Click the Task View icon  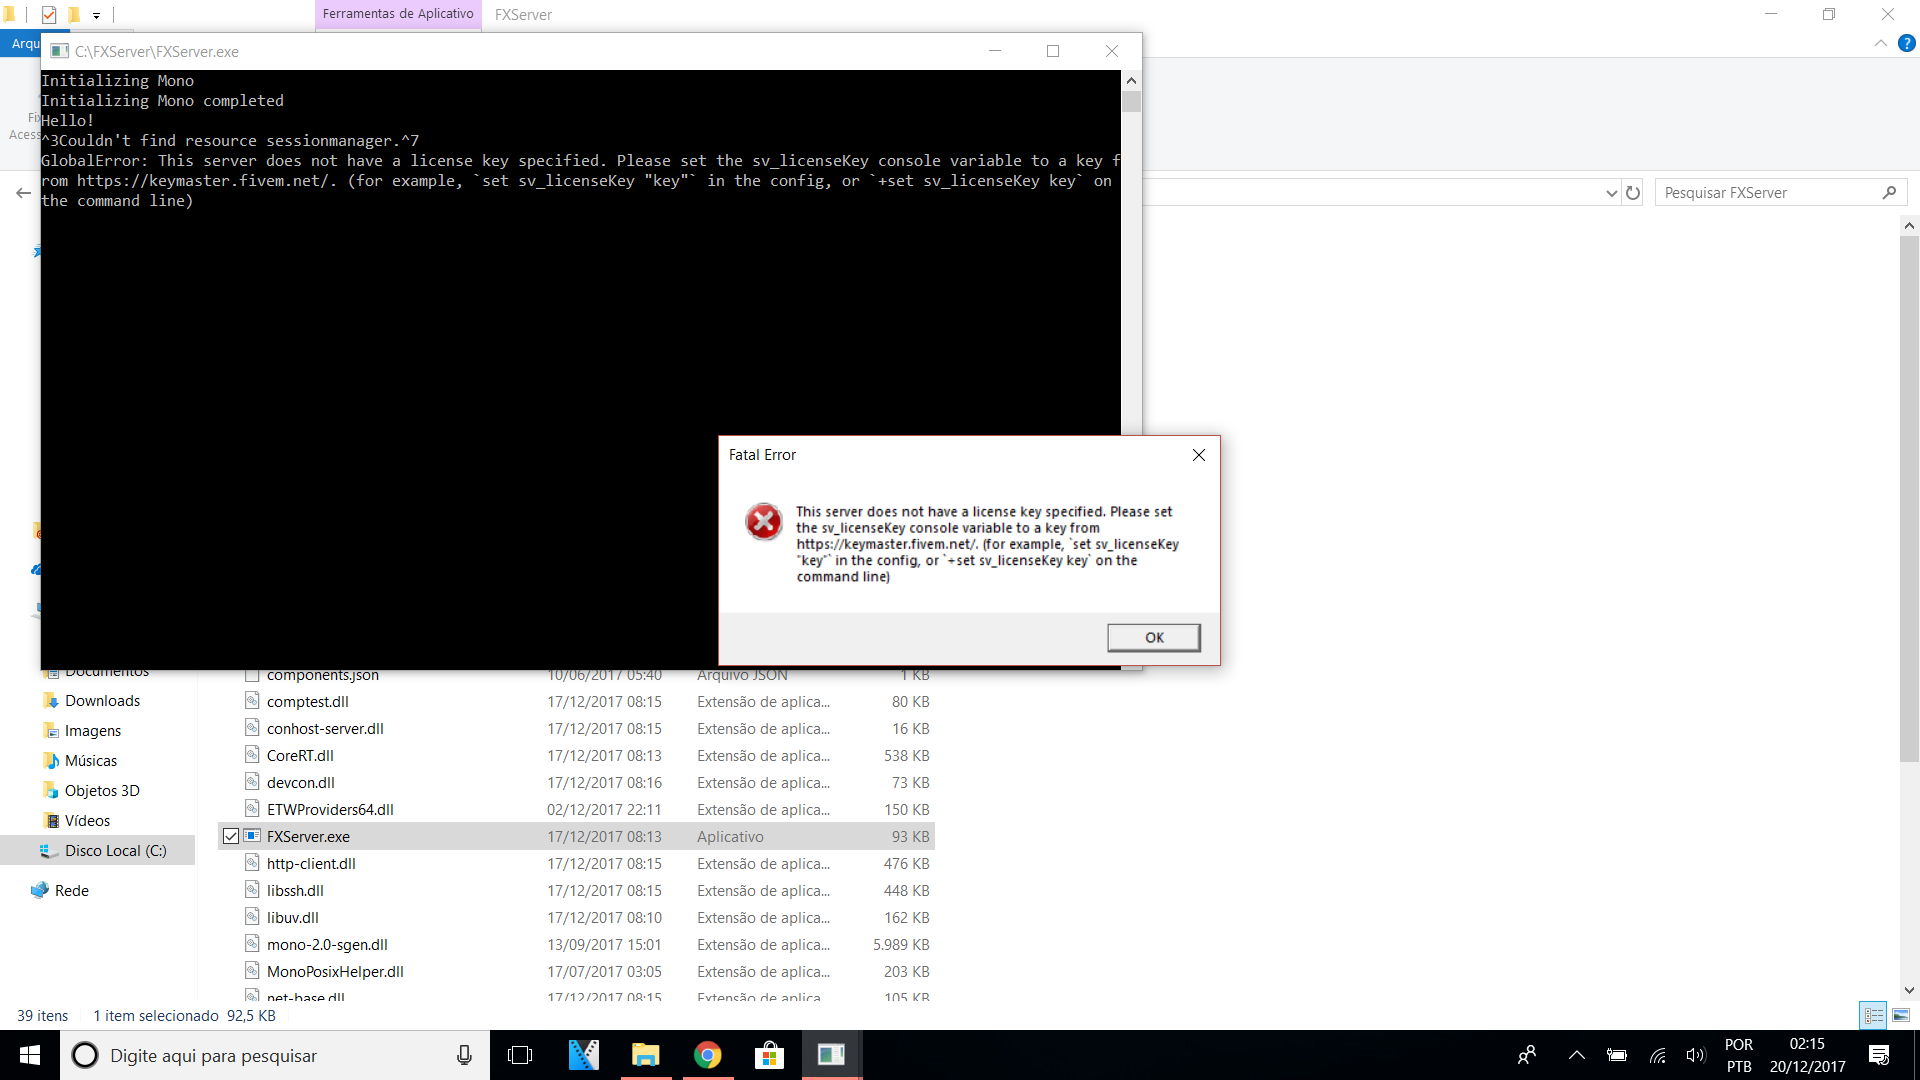520,1055
